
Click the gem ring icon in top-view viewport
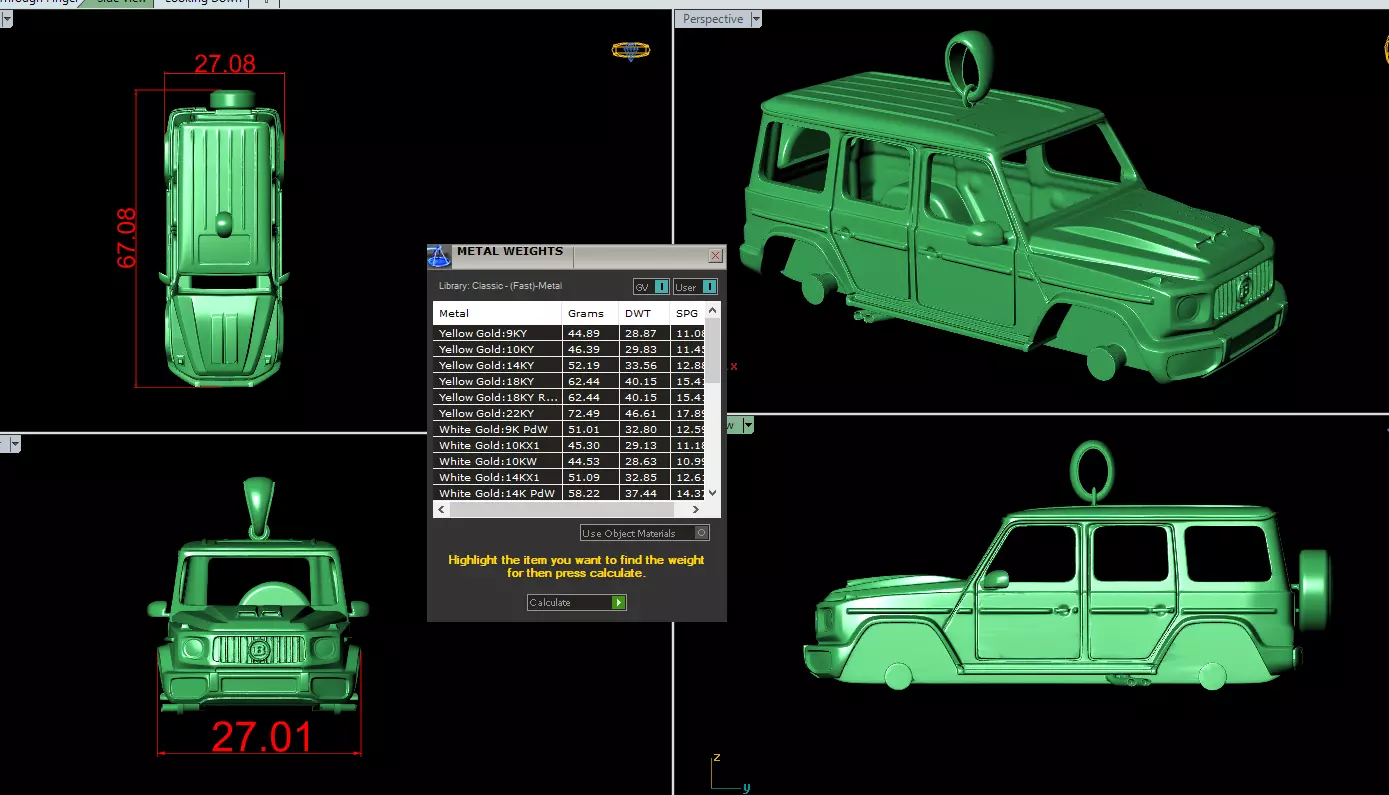pyautogui.click(x=630, y=50)
